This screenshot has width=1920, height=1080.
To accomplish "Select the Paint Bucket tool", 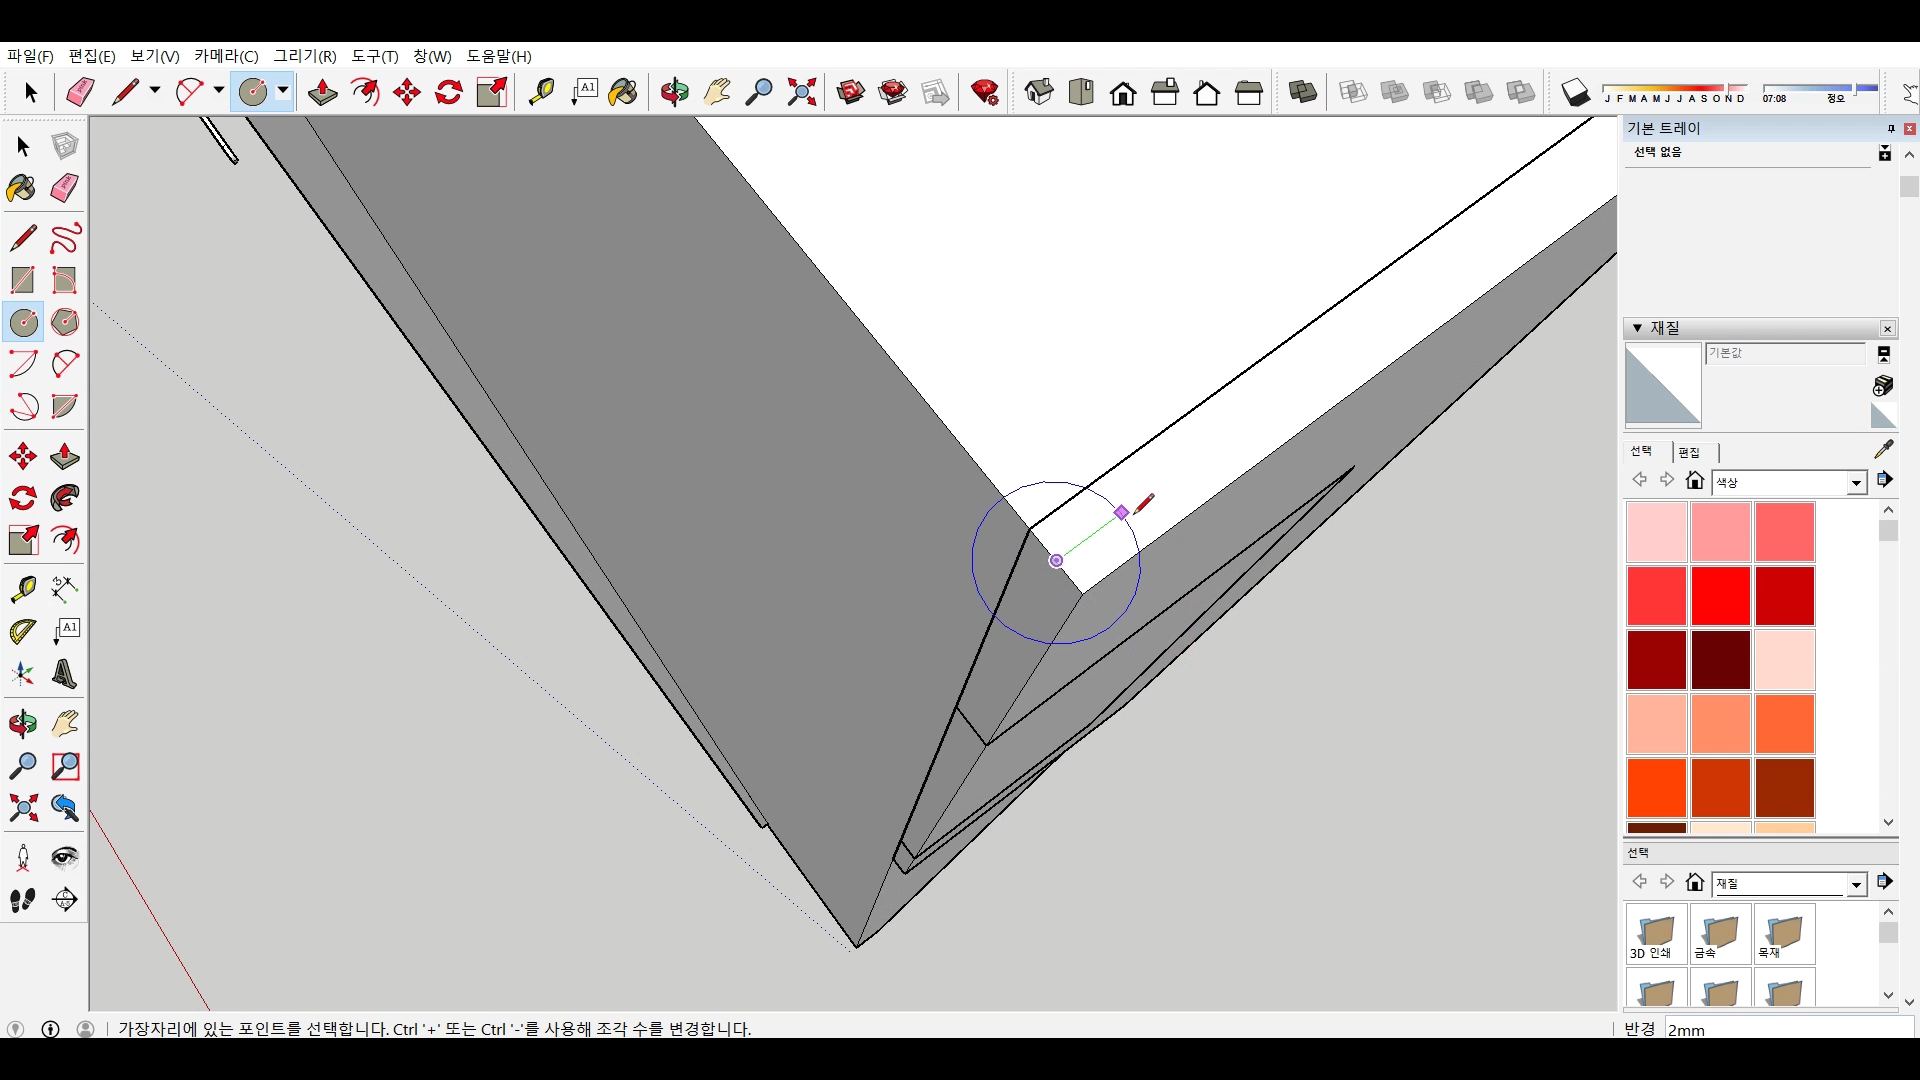I will 22,188.
